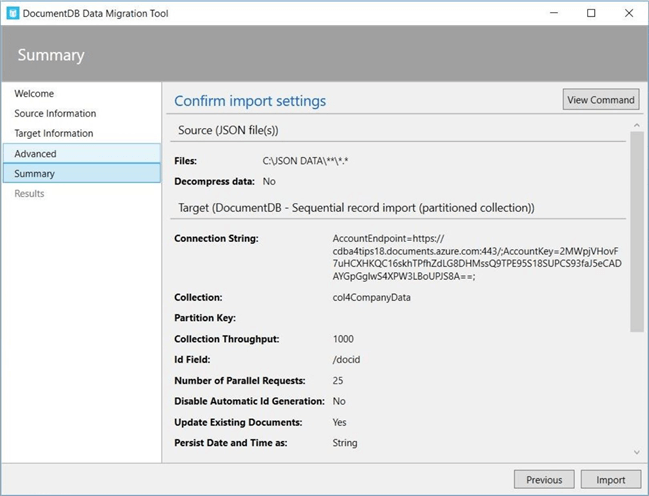This screenshot has width=649, height=496.
Task: Minimize the Data Migration Tool window
Action: click(x=553, y=13)
